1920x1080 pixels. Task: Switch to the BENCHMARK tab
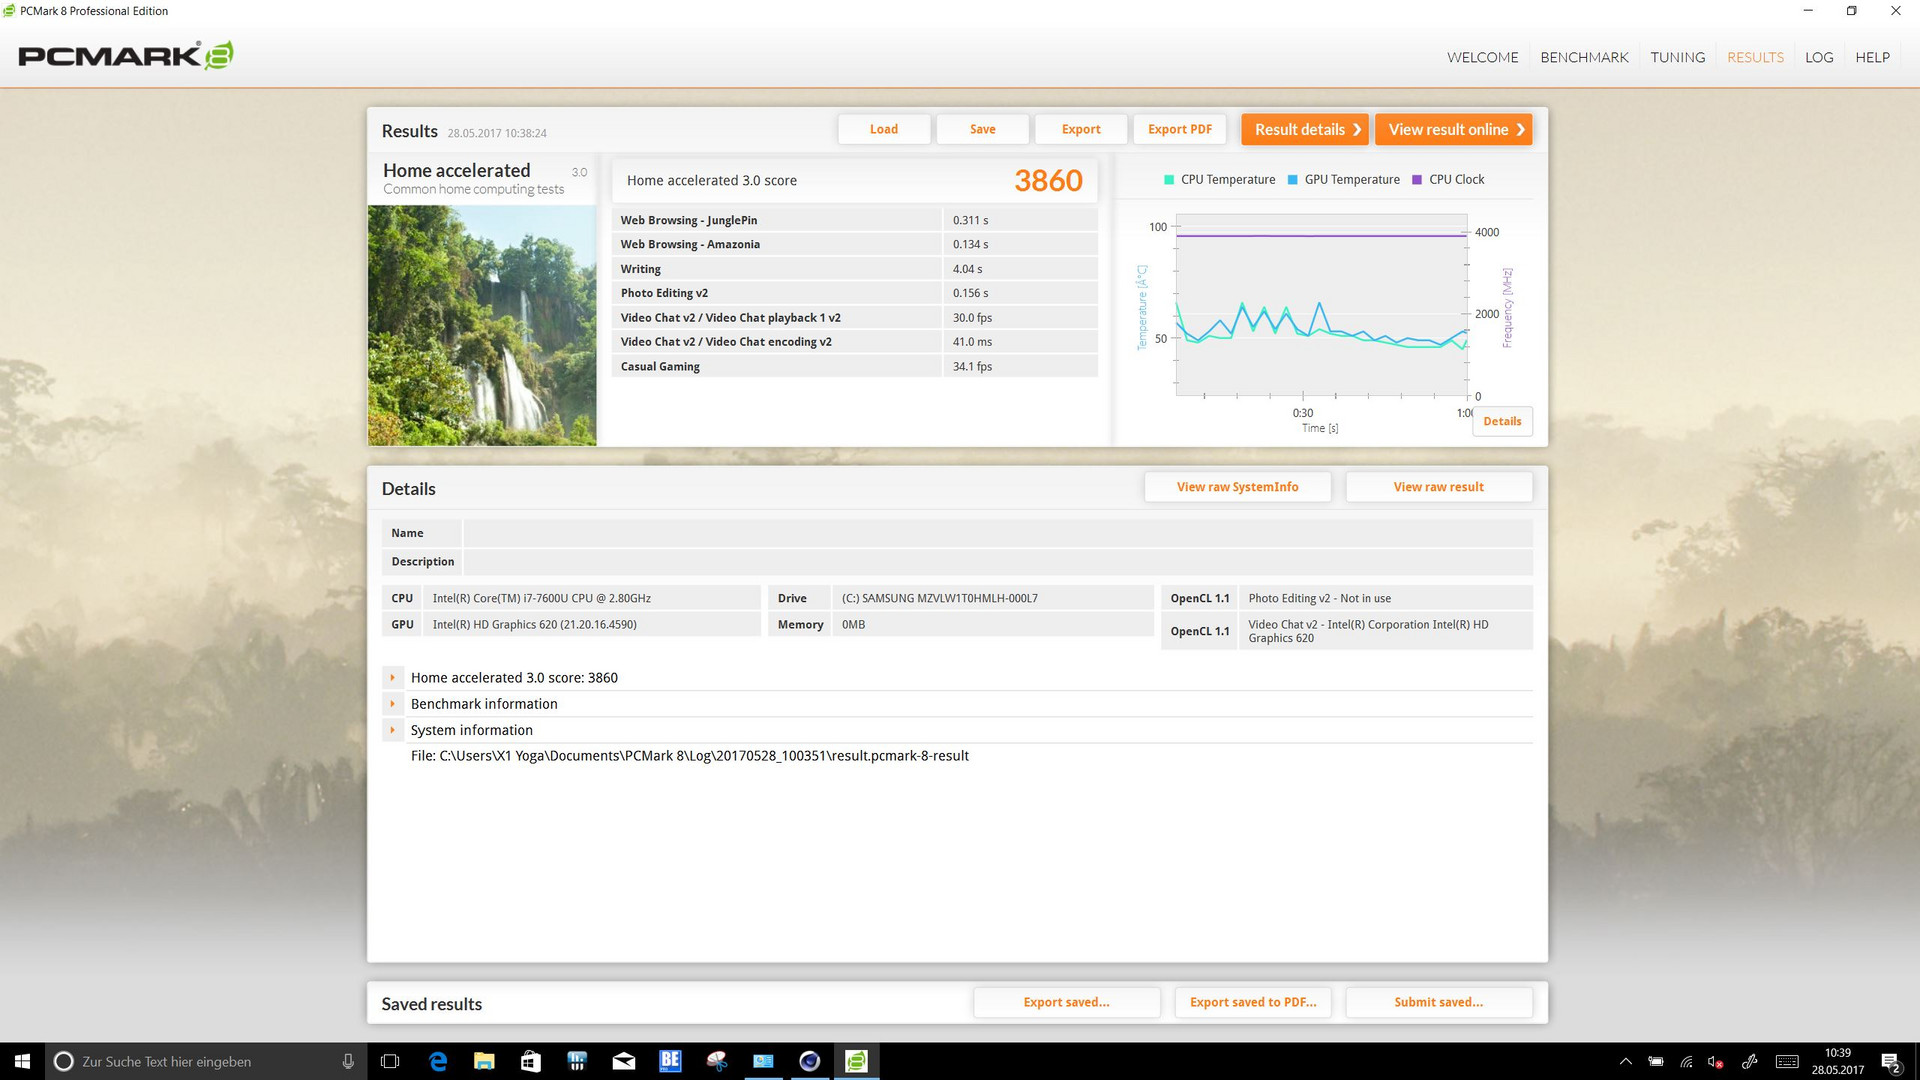(1584, 57)
